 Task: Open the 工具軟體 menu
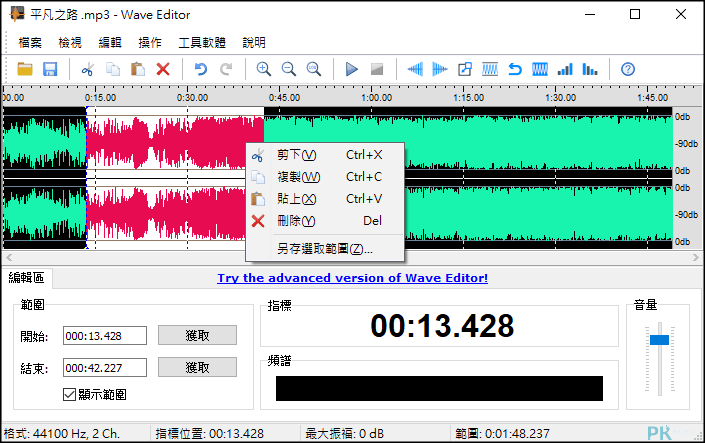(202, 43)
